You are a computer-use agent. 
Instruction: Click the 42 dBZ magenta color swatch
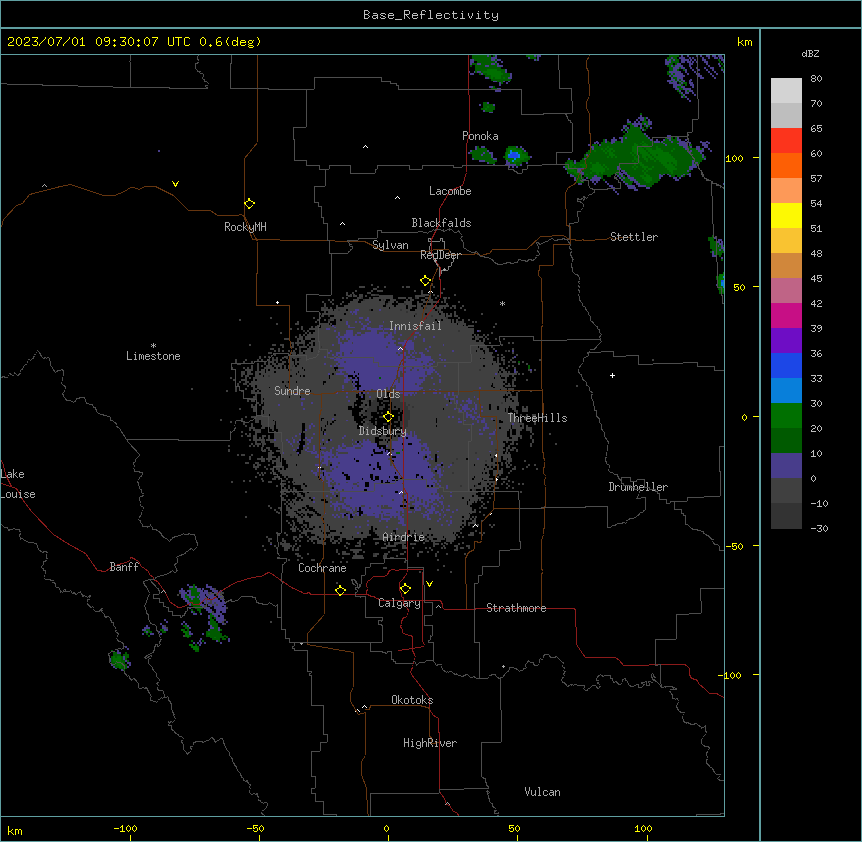click(786, 315)
